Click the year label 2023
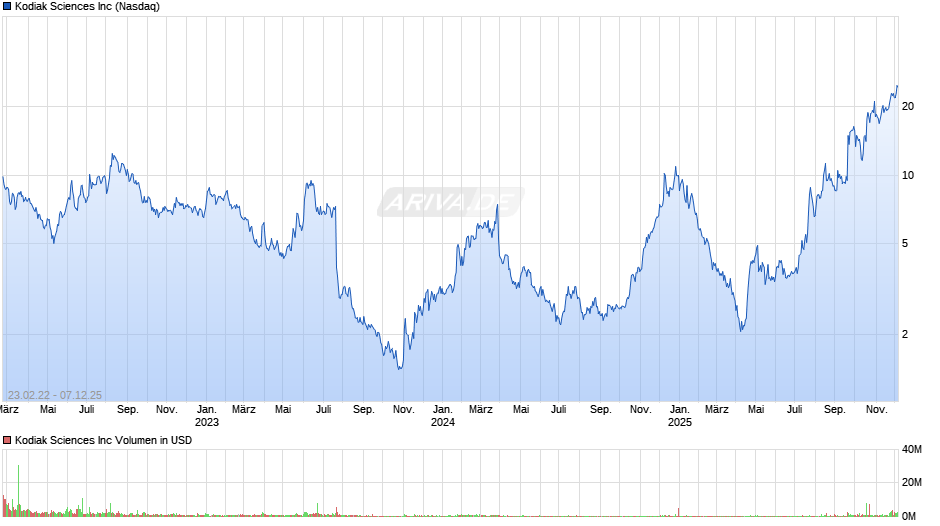 click(x=207, y=422)
